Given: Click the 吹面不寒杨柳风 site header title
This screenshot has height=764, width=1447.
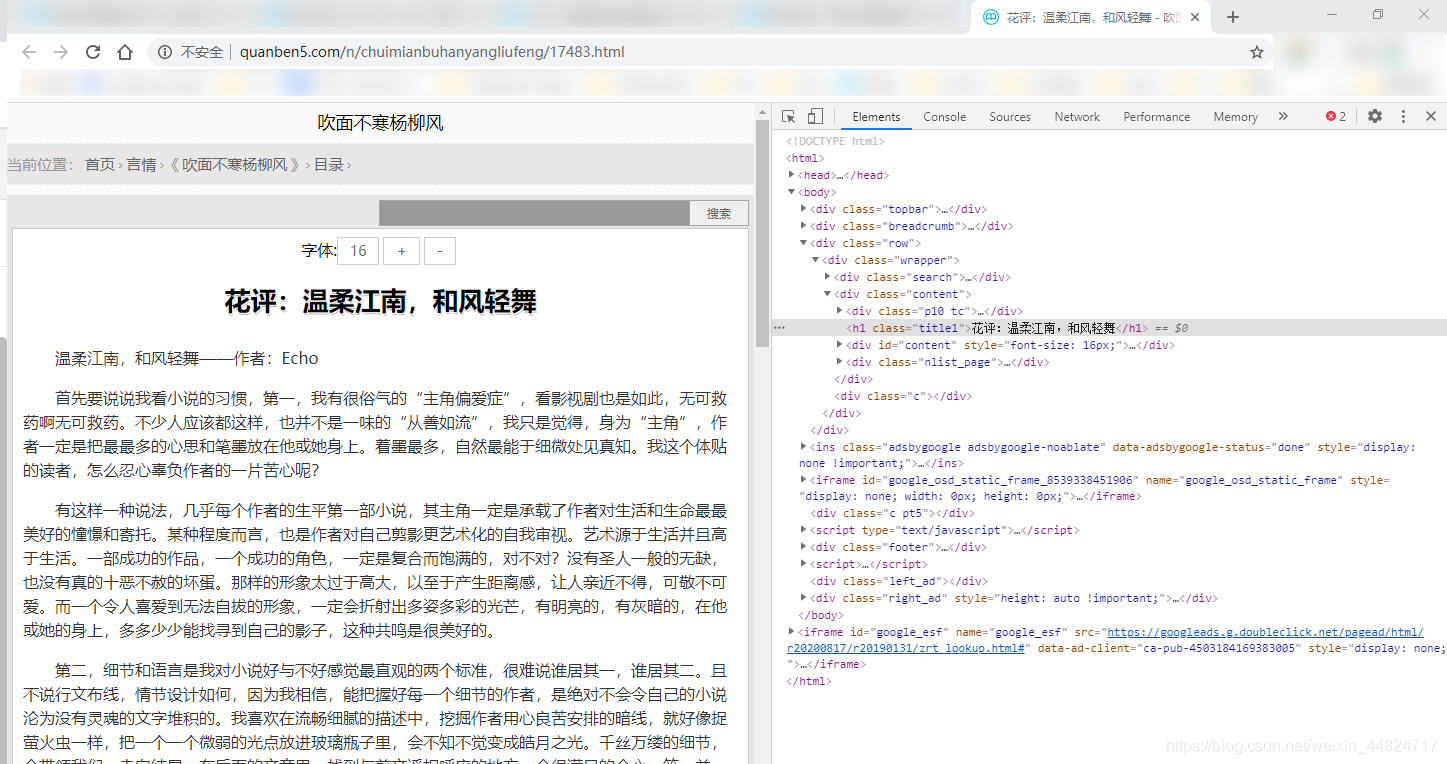Looking at the screenshot, I should coord(380,123).
